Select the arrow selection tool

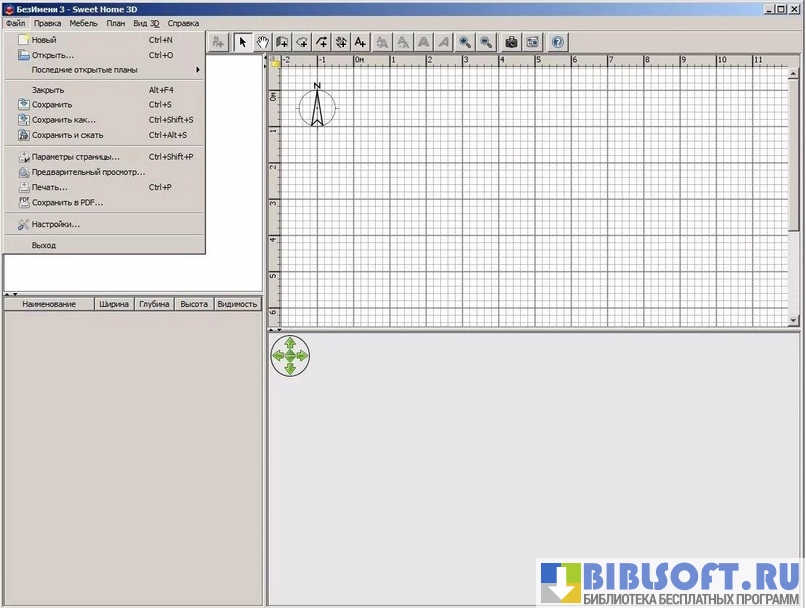tap(243, 42)
